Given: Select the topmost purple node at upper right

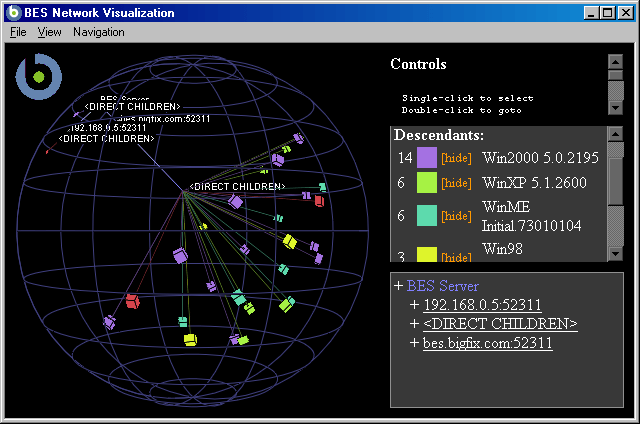Looking at the screenshot, I should point(299,138).
